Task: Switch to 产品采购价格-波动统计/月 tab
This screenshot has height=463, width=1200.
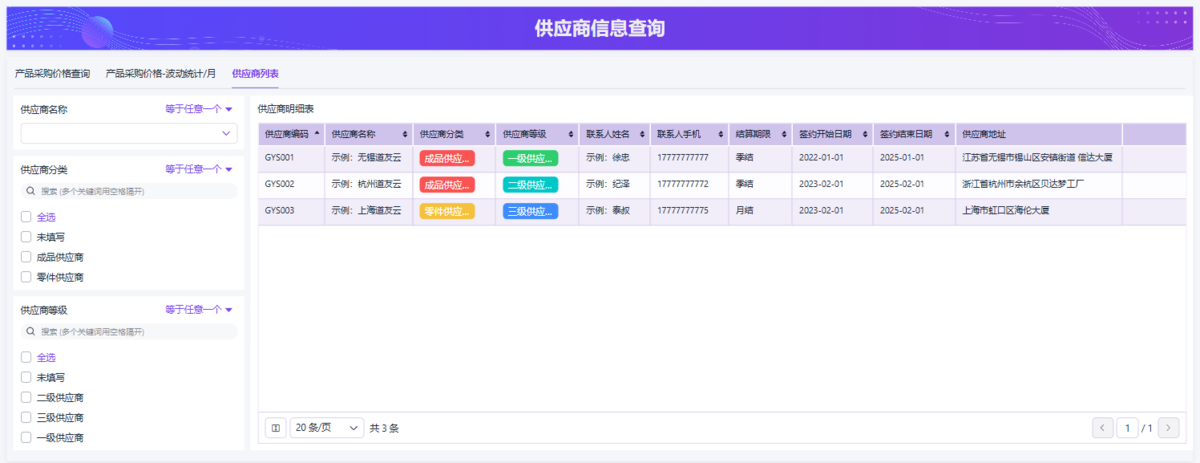Action: (x=161, y=73)
